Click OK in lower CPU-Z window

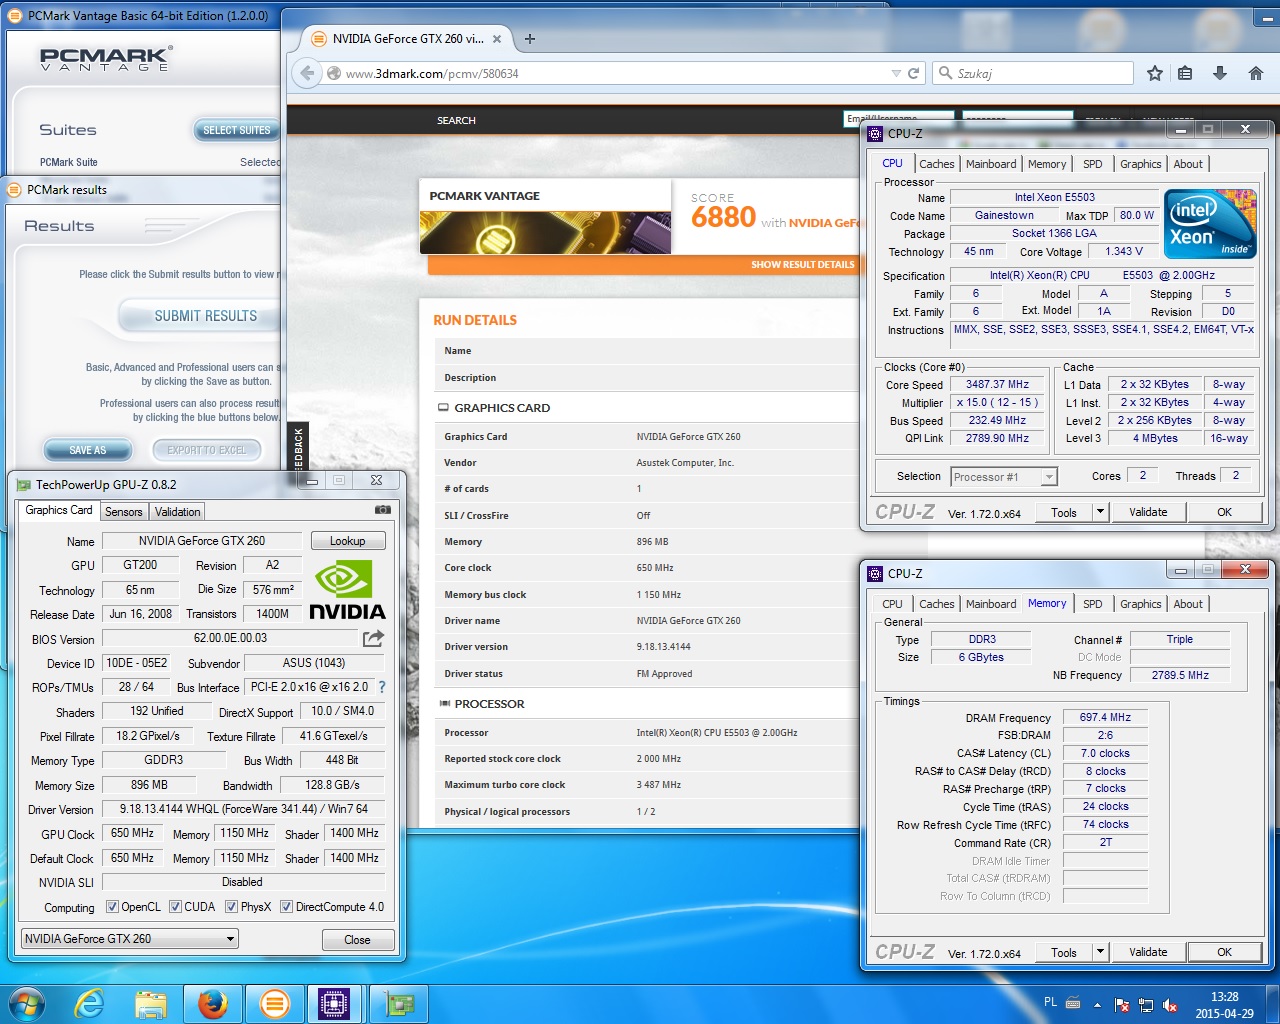click(x=1225, y=952)
